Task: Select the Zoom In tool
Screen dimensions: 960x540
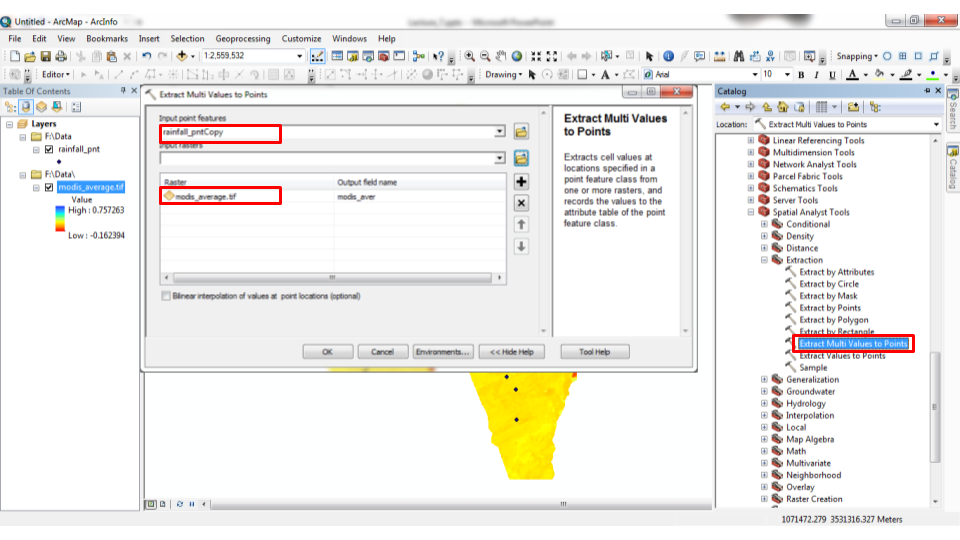Action: 470,56
